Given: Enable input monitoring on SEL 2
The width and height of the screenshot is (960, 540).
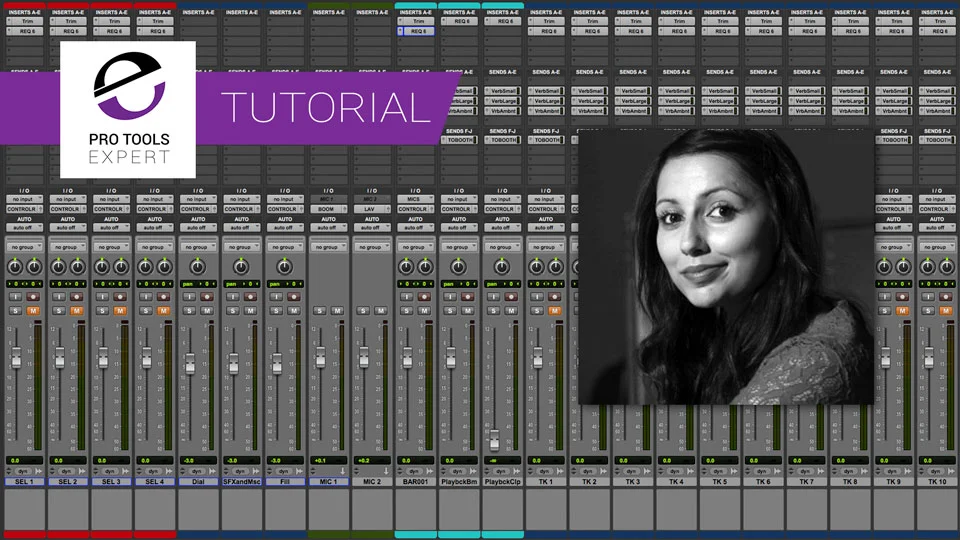Looking at the screenshot, I should coord(58,297).
